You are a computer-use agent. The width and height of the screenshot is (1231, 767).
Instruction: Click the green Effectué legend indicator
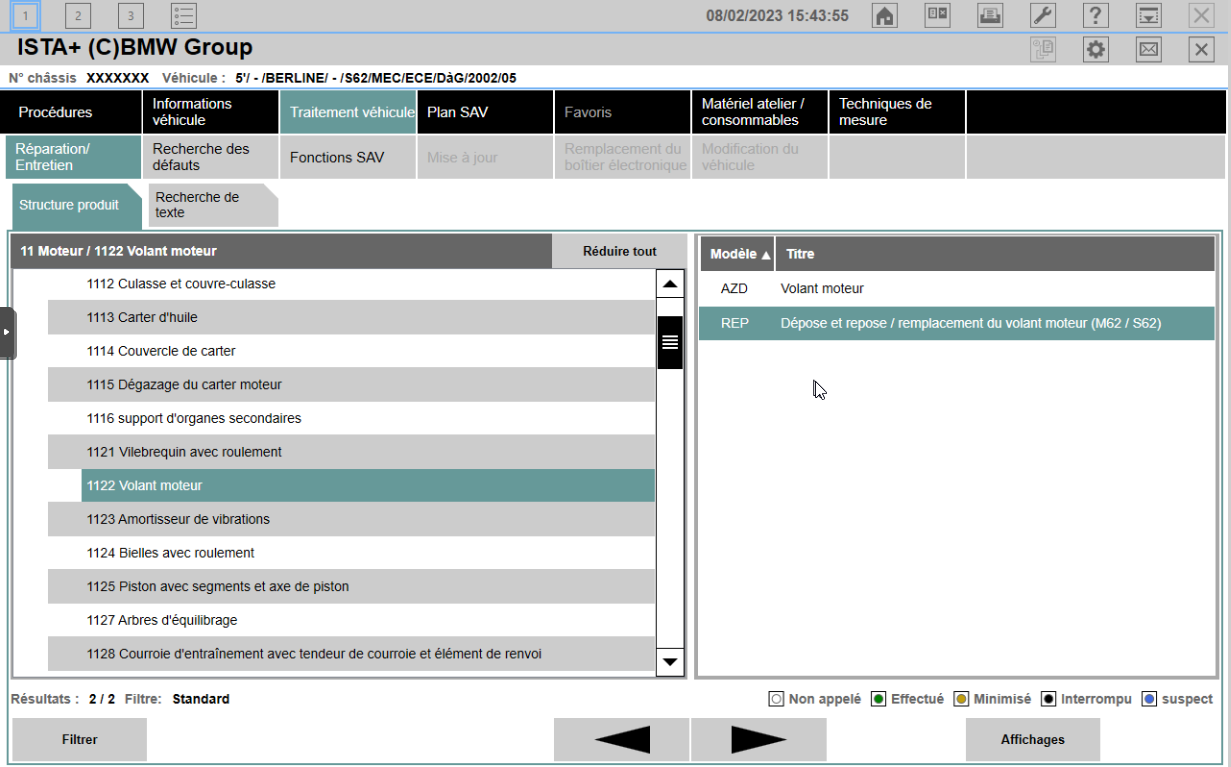coord(878,699)
